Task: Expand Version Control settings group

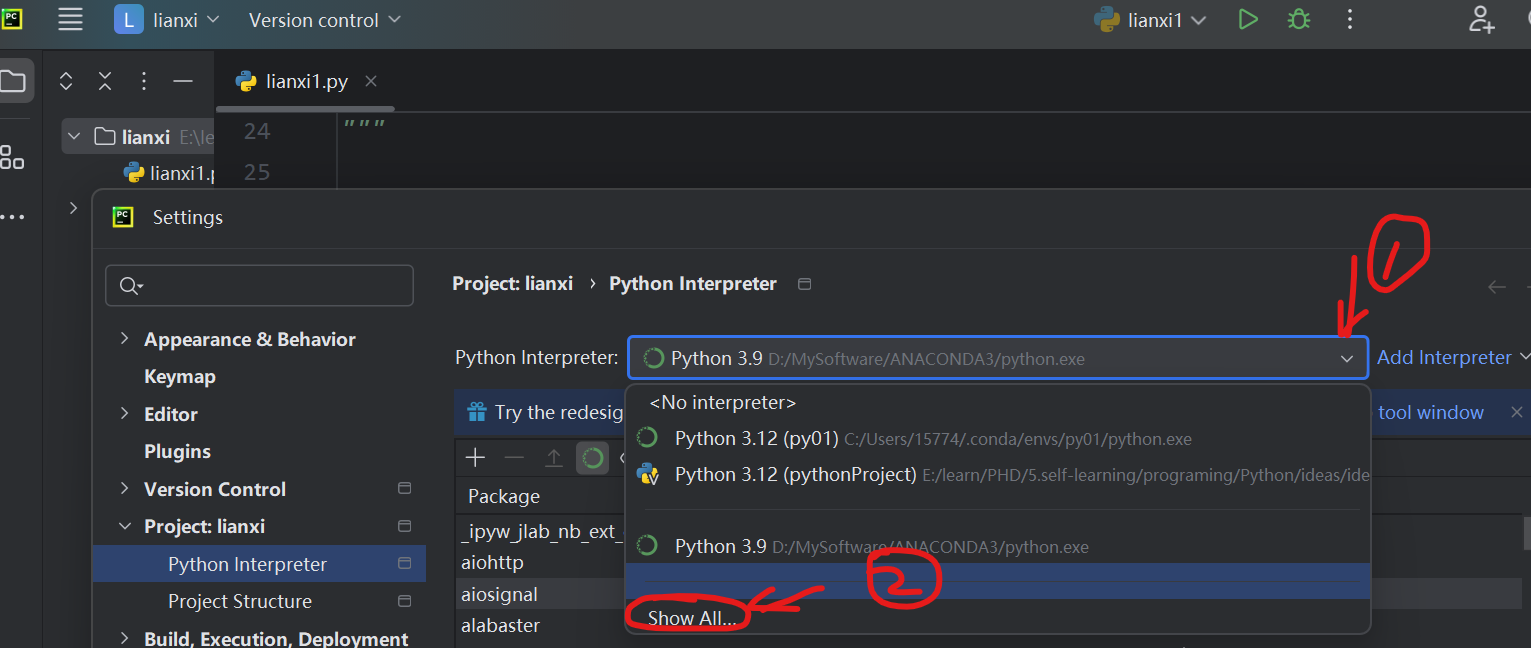Action: (x=124, y=489)
